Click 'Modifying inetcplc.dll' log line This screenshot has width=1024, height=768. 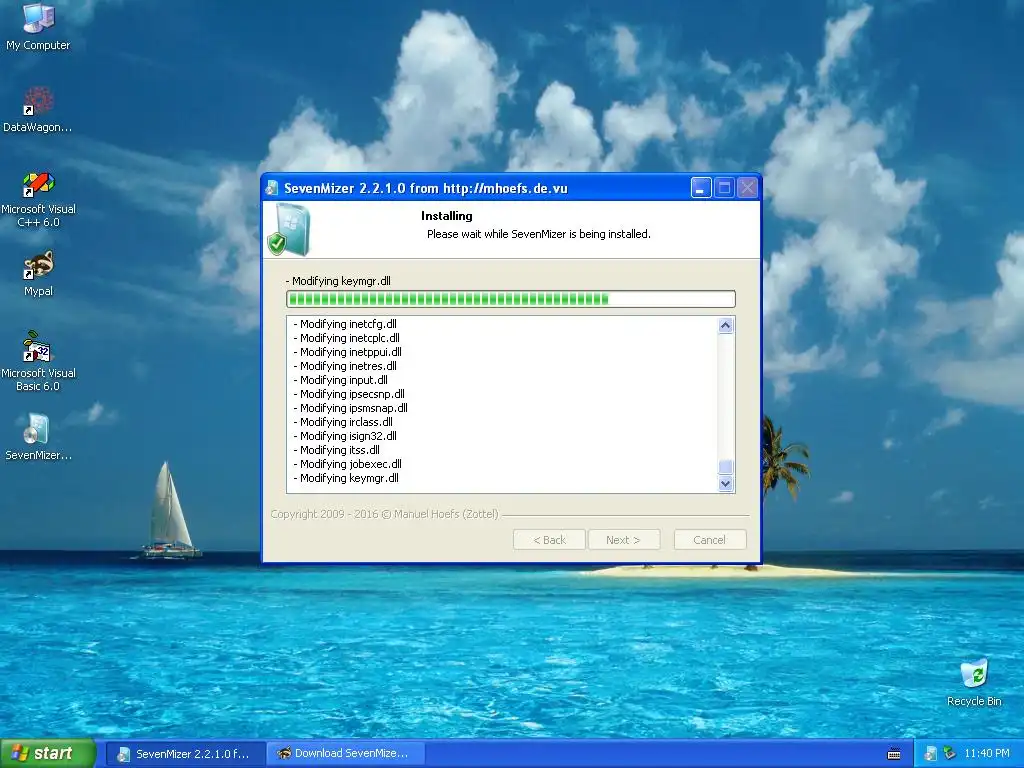pyautogui.click(x=346, y=338)
